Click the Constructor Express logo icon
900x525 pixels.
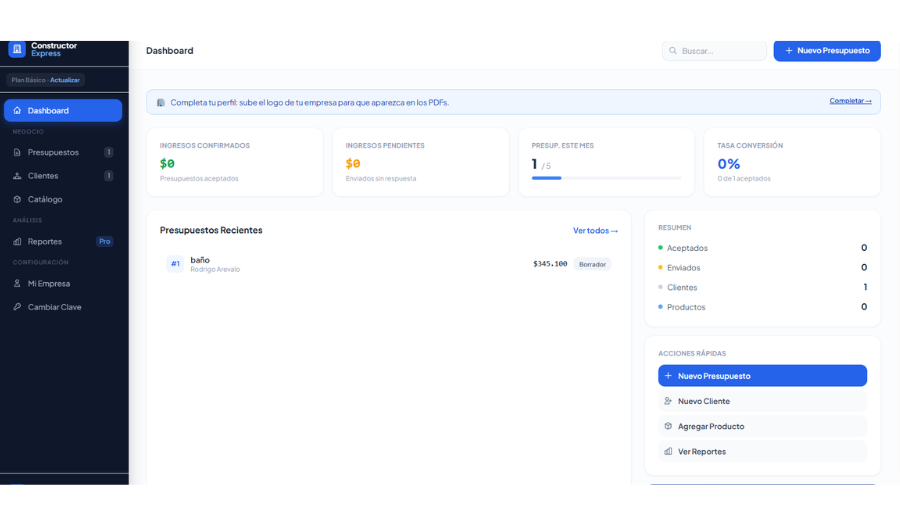pos(17,49)
